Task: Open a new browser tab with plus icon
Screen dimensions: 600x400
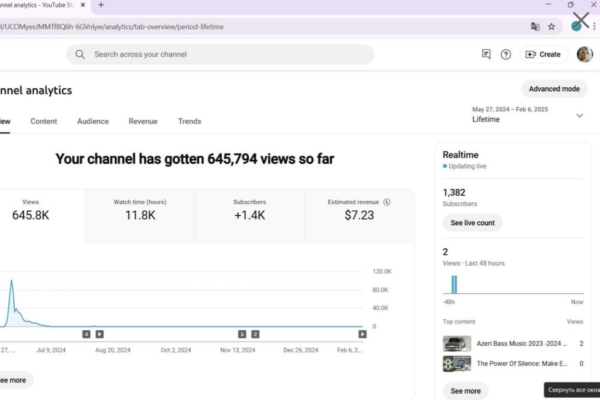Action: tap(101, 5)
